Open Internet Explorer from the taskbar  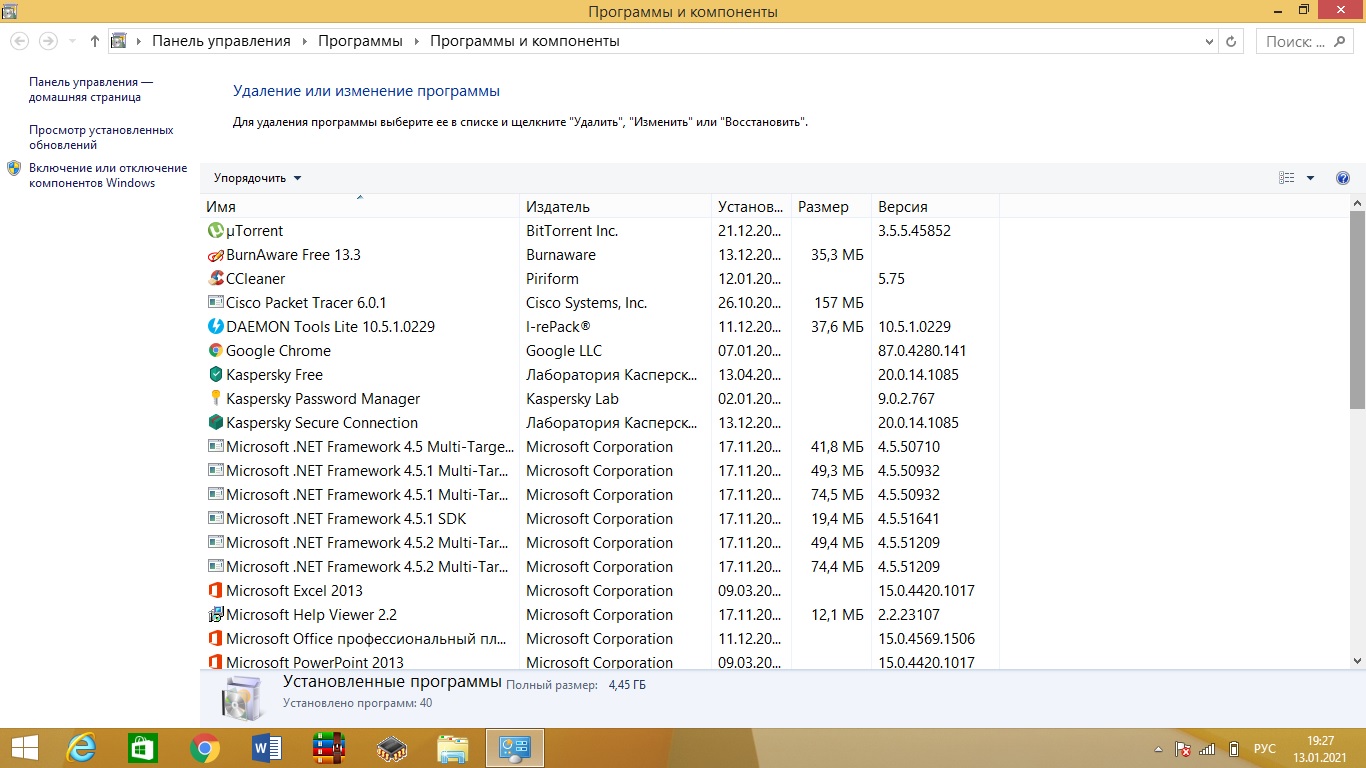tap(81, 748)
